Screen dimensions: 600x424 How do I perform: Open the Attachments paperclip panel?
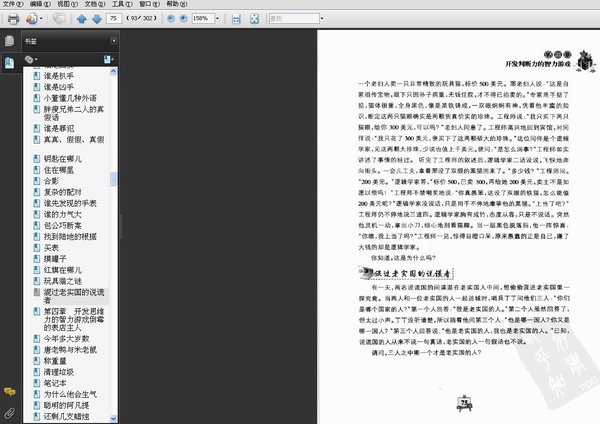pyautogui.click(x=9, y=410)
